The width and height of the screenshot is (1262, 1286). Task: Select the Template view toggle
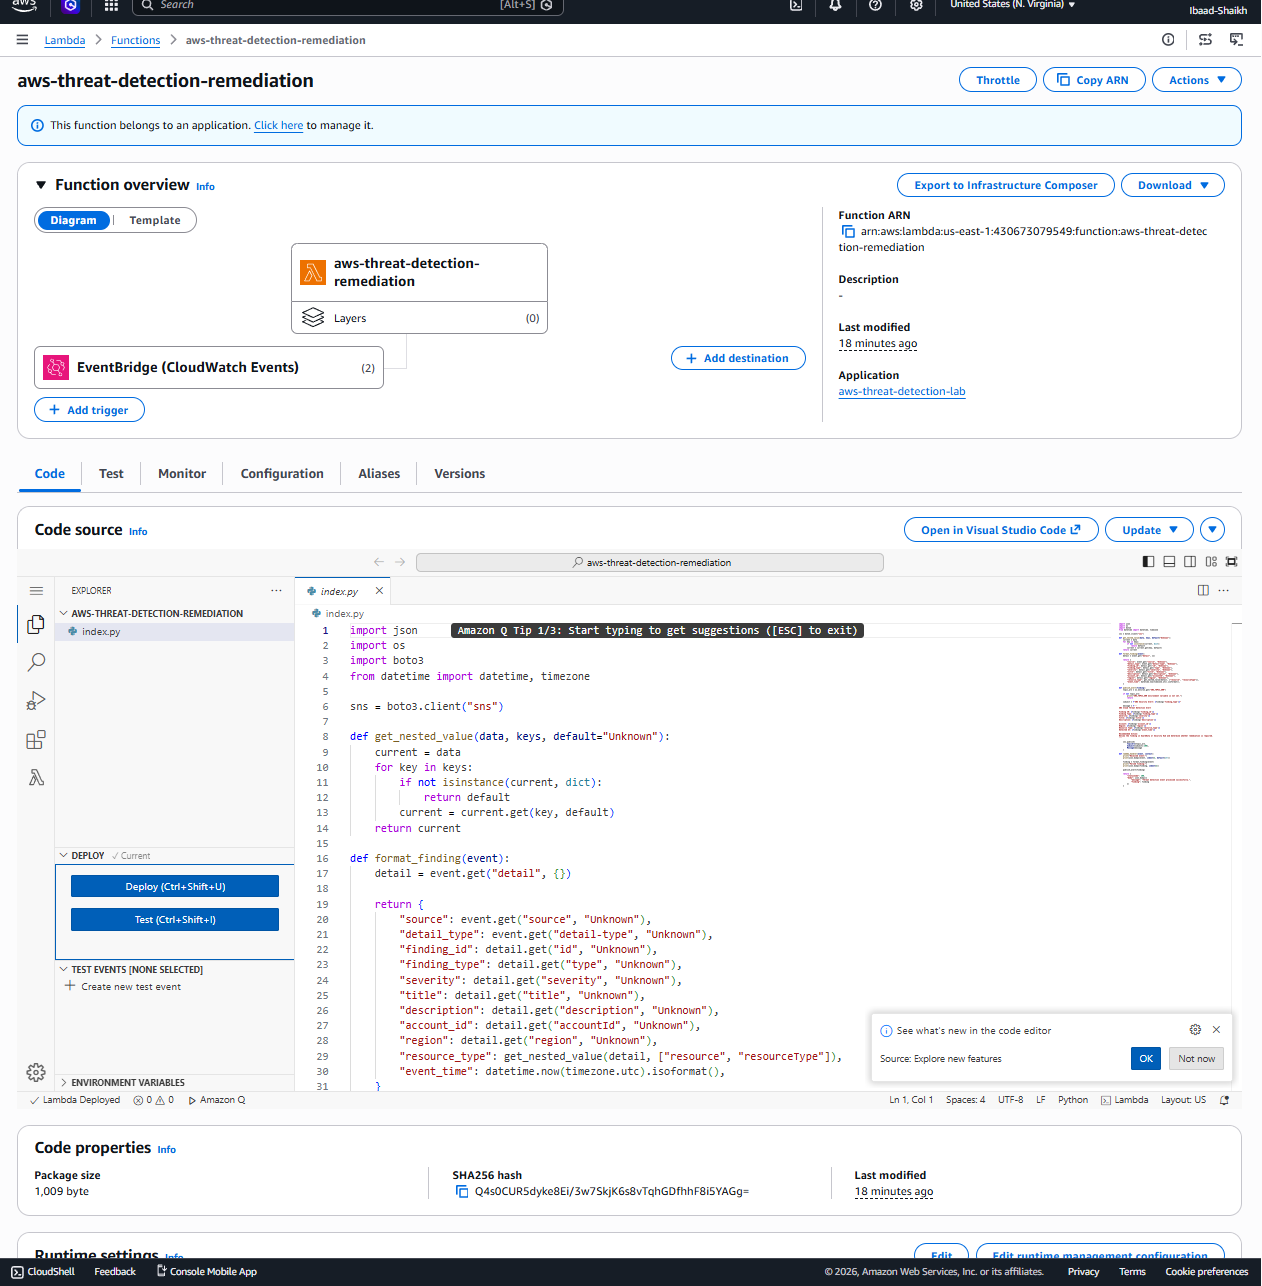point(155,220)
